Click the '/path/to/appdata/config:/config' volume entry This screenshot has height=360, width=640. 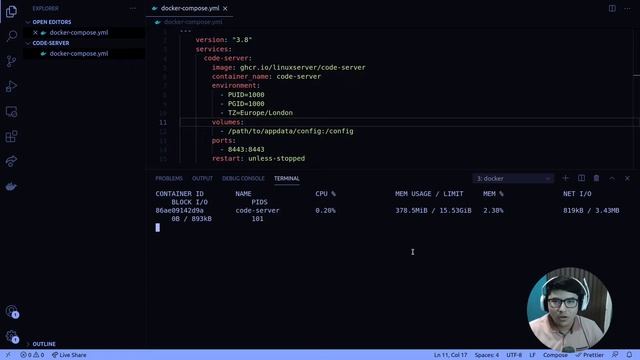click(x=291, y=131)
